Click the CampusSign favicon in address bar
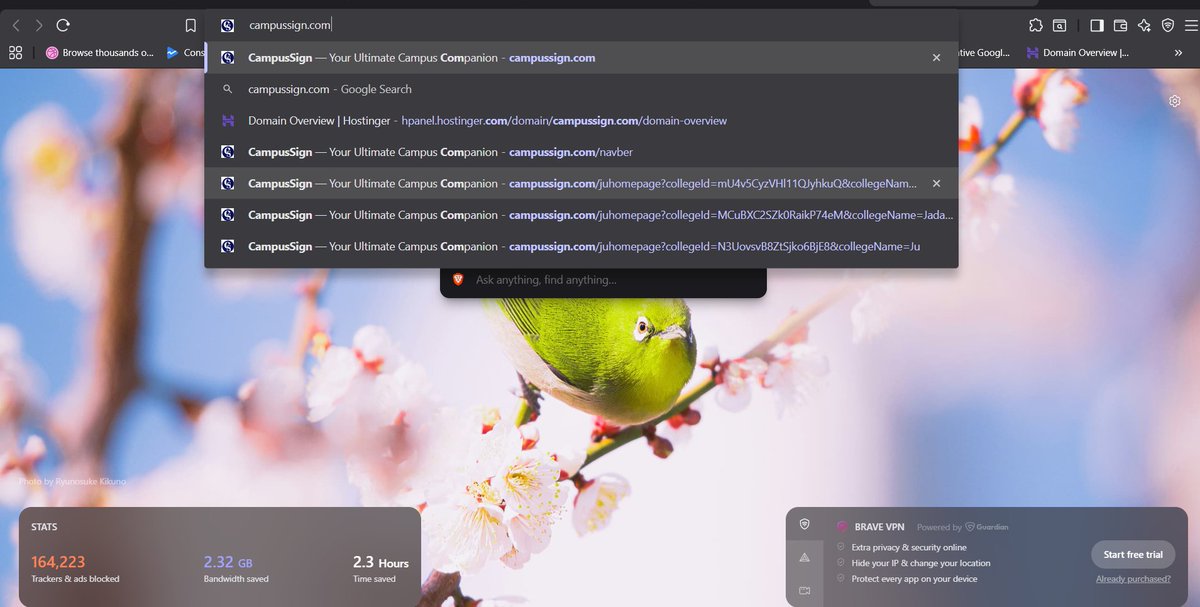The width and height of the screenshot is (1200, 607). [228, 25]
